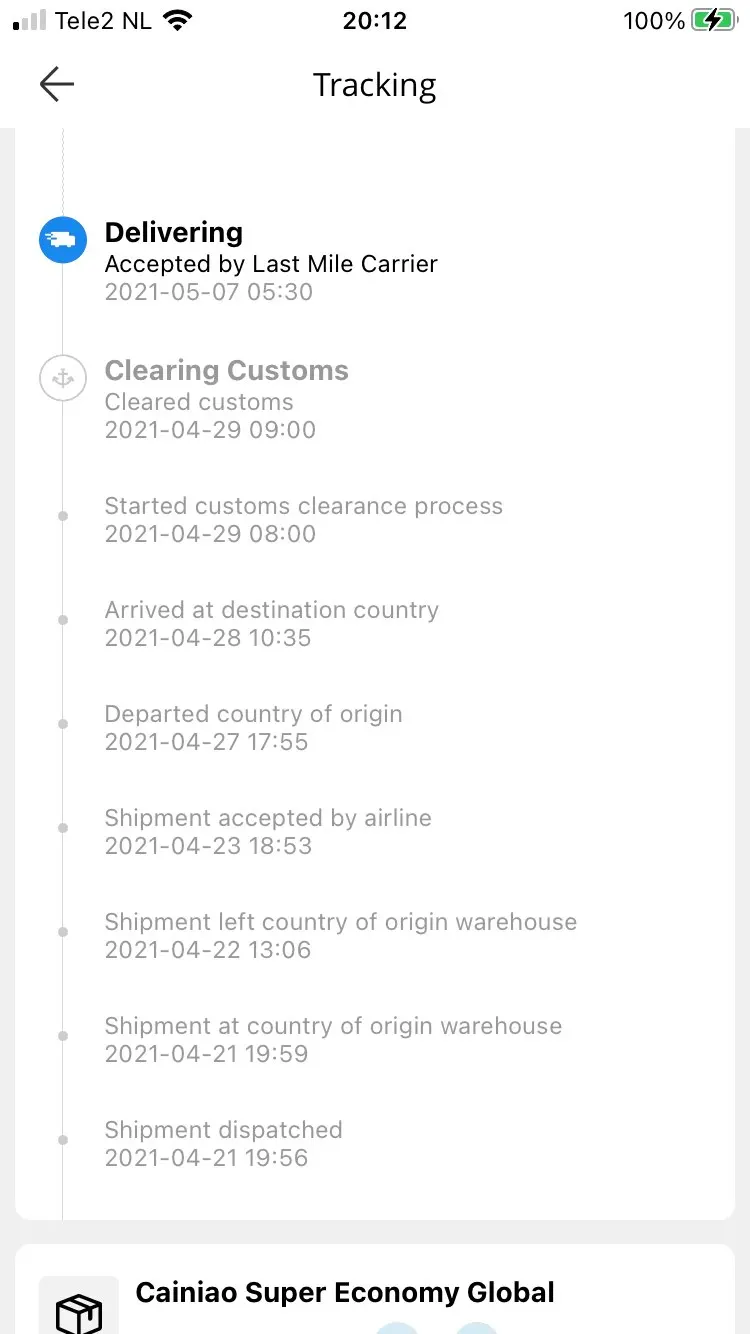
Task: Select Shipment at country of origin warehouse entry
Action: pos(333,1026)
